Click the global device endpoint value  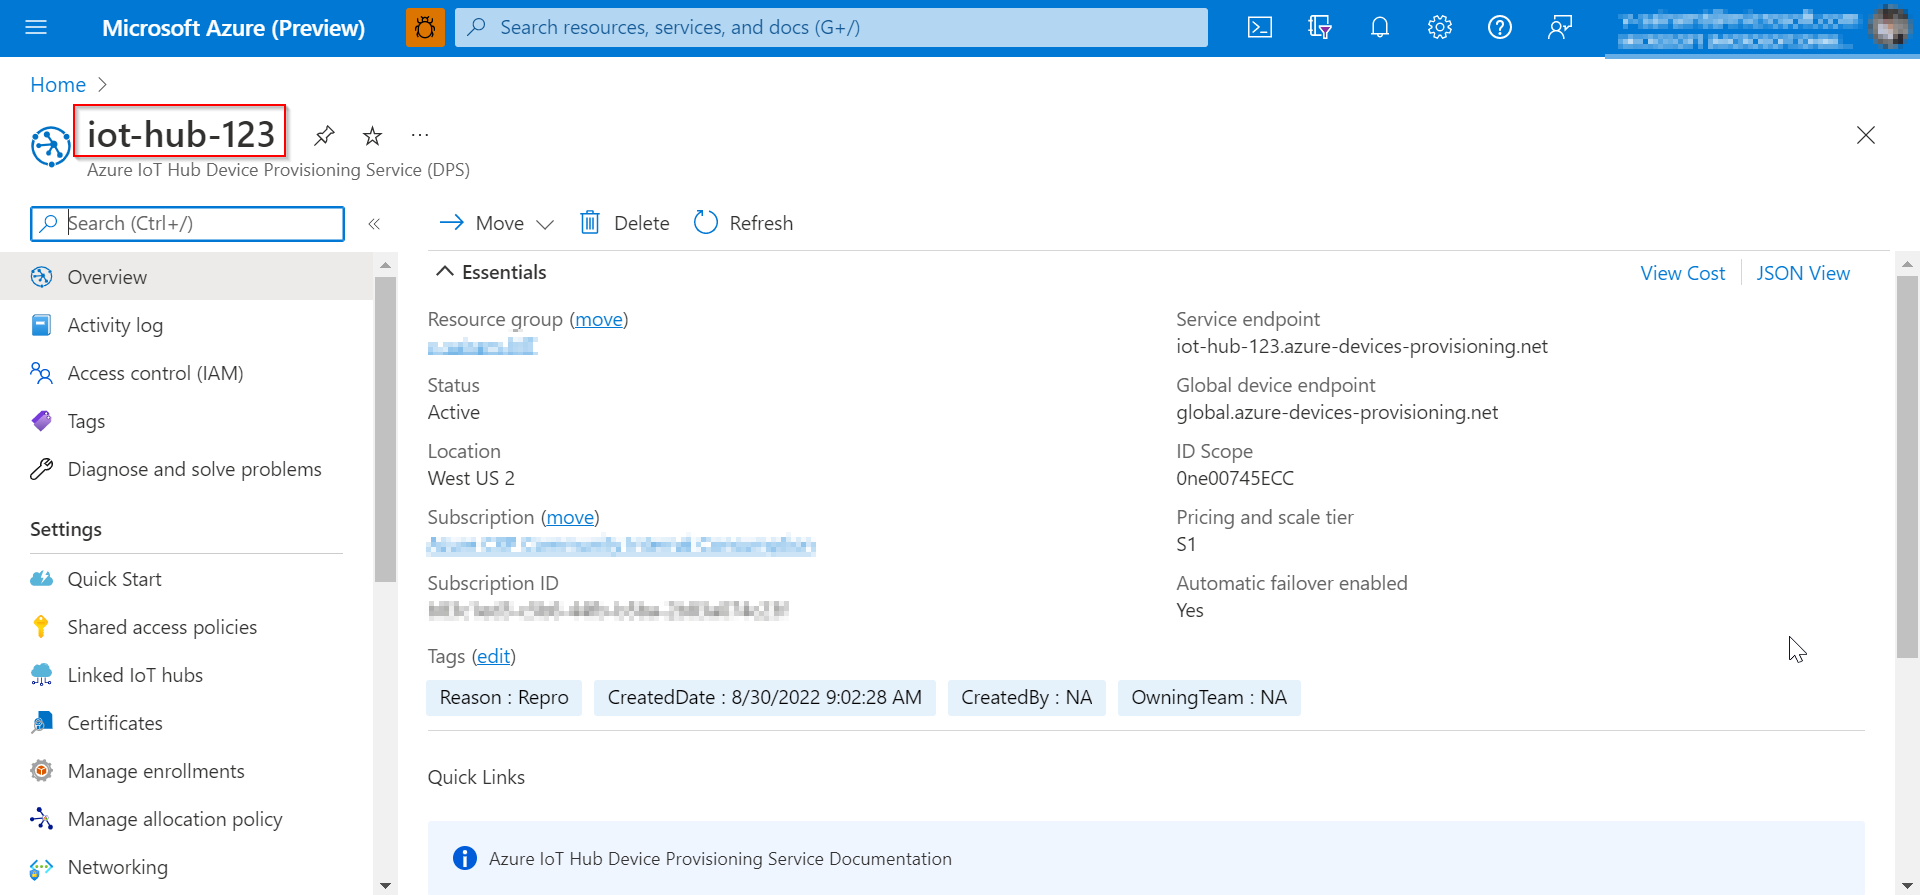click(1337, 412)
